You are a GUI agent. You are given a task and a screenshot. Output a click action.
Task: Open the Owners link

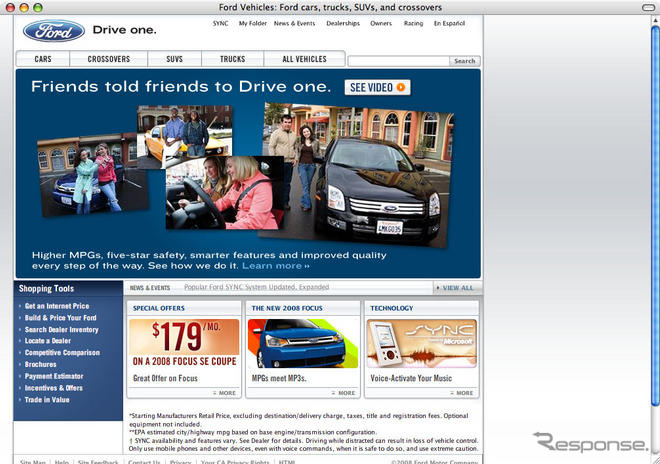(381, 24)
